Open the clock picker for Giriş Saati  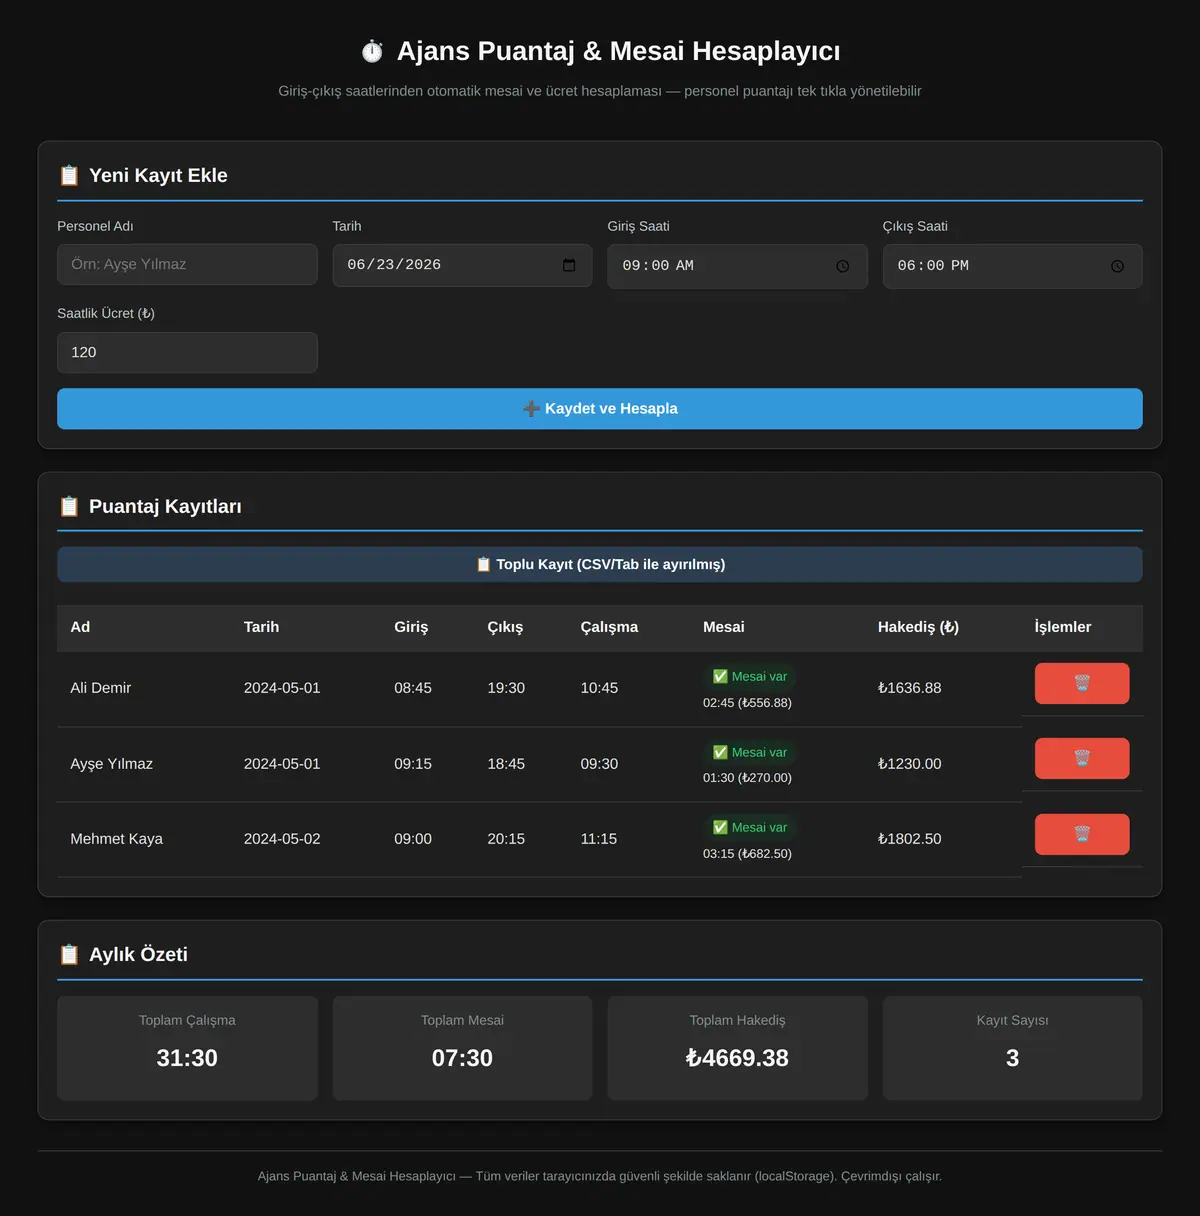coord(842,266)
